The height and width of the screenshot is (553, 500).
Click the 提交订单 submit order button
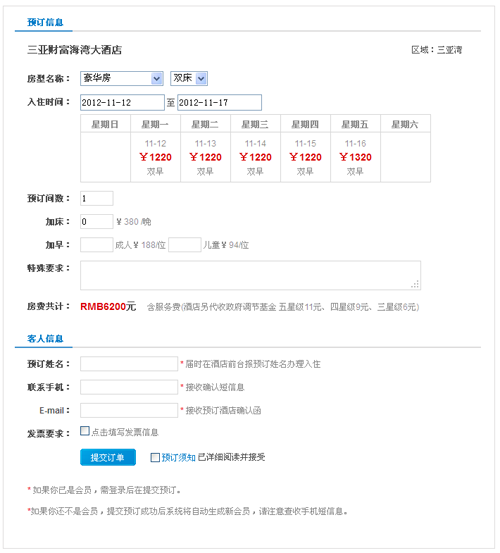click(108, 457)
